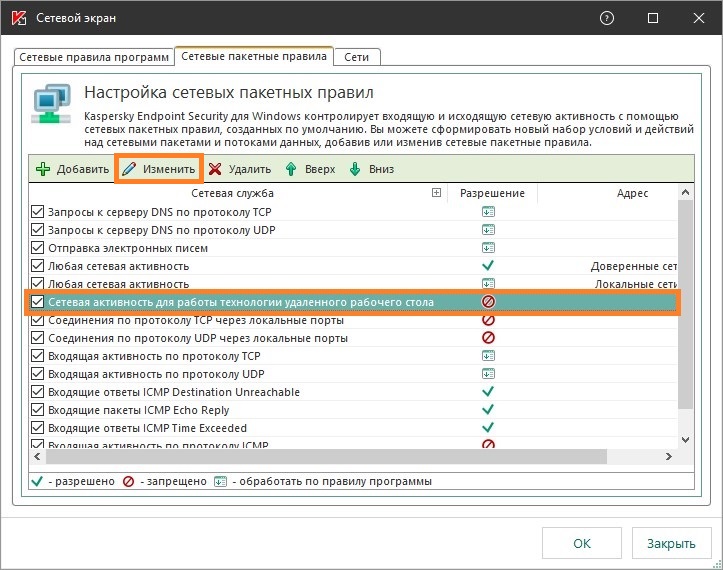
Task: Click the Разрешение column header
Action: 492,193
